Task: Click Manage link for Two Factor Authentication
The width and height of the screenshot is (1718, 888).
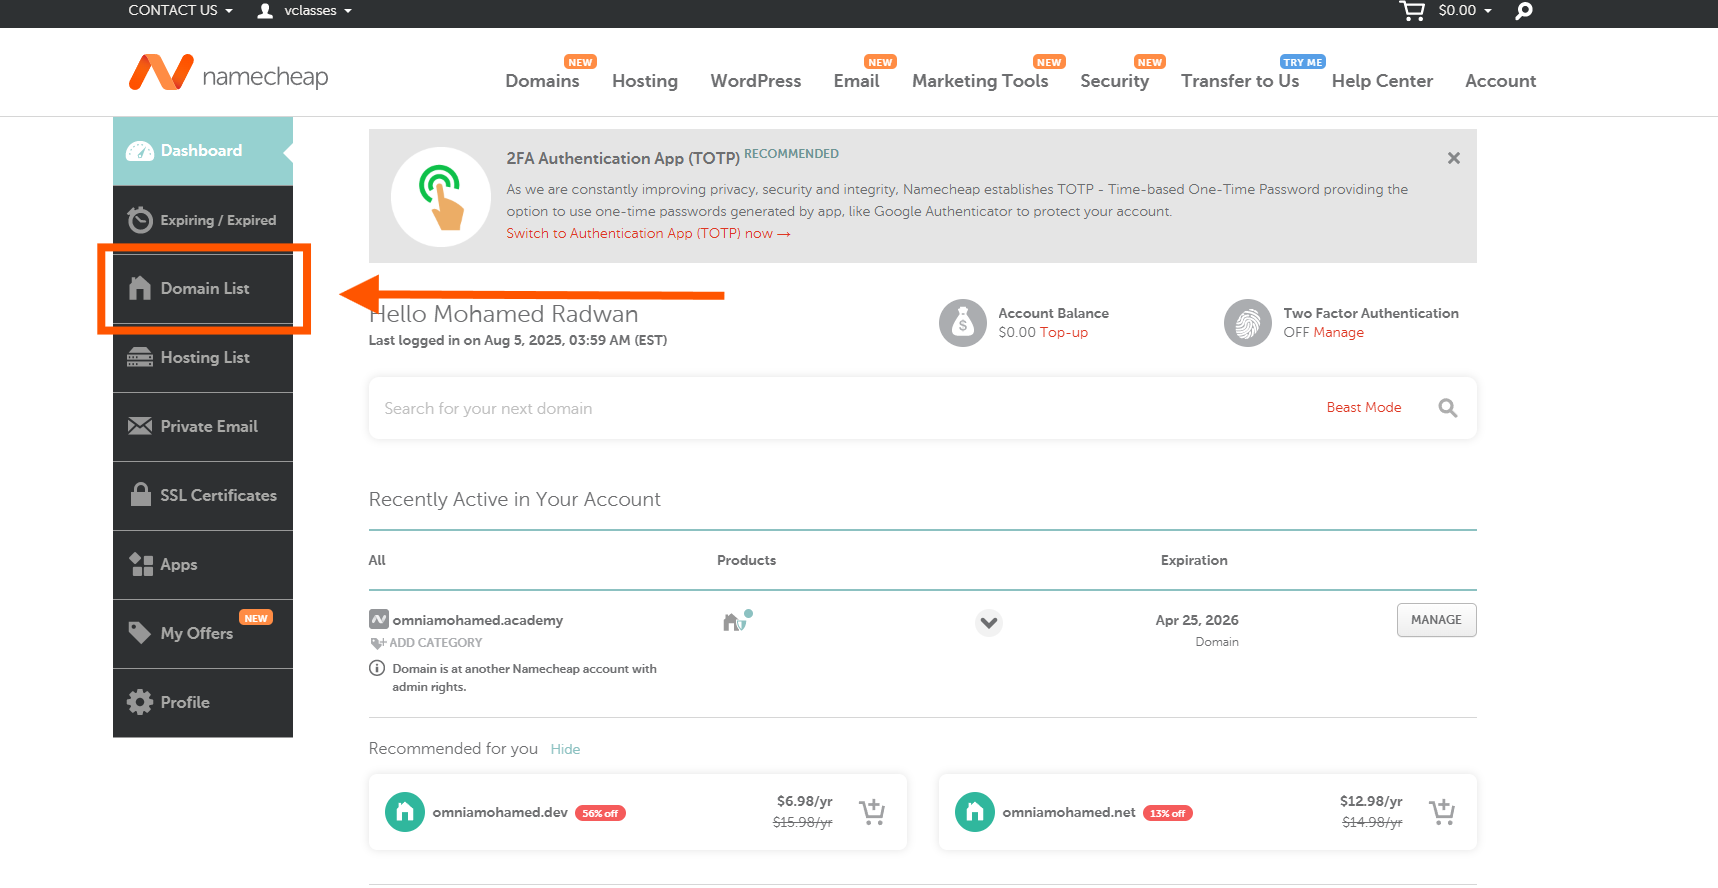Action: [1338, 333]
